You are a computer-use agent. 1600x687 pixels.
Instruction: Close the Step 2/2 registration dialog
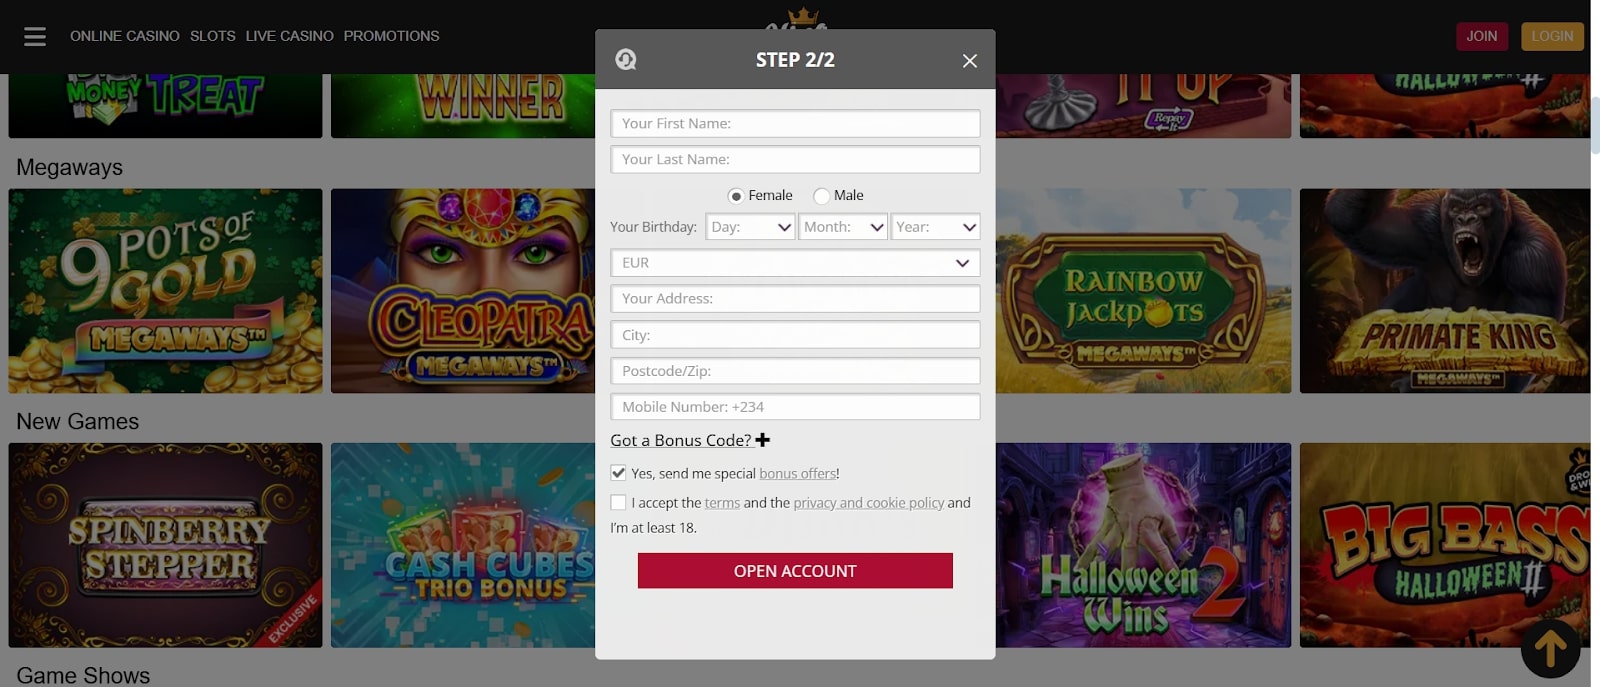[x=969, y=61]
